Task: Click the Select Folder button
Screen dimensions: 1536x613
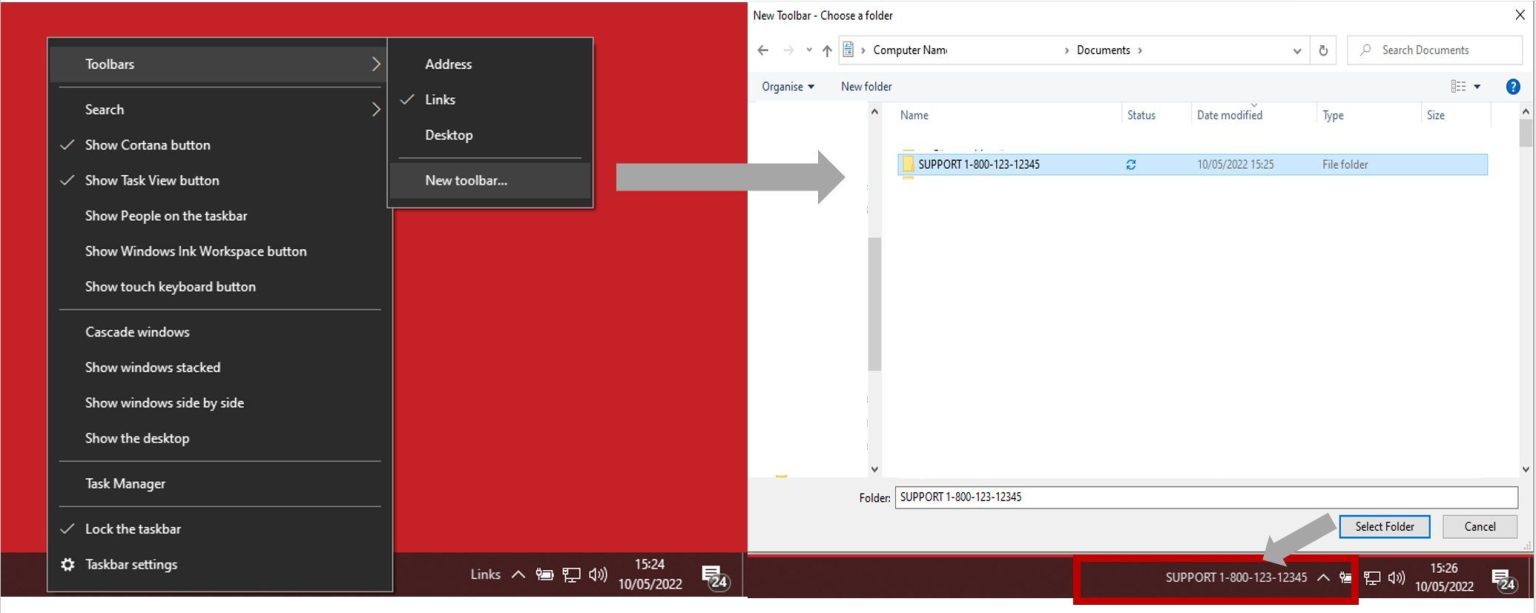Action: (1384, 526)
